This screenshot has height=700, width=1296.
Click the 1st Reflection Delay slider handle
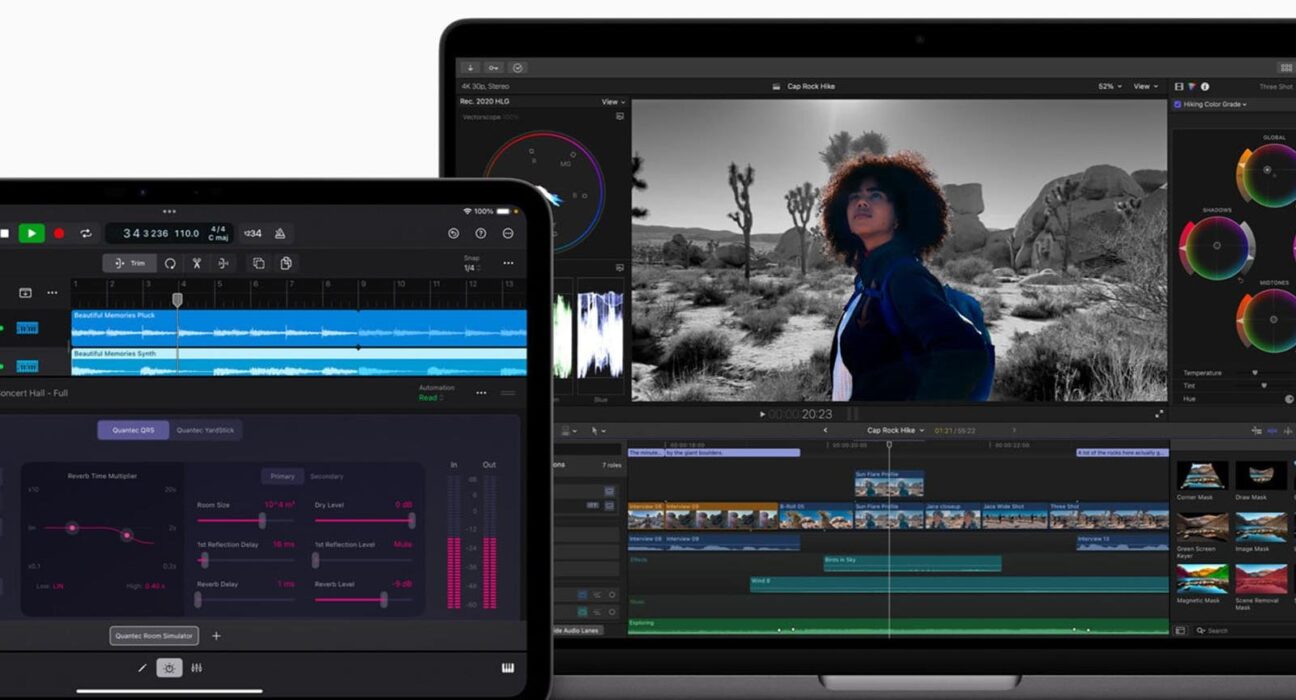coord(204,561)
